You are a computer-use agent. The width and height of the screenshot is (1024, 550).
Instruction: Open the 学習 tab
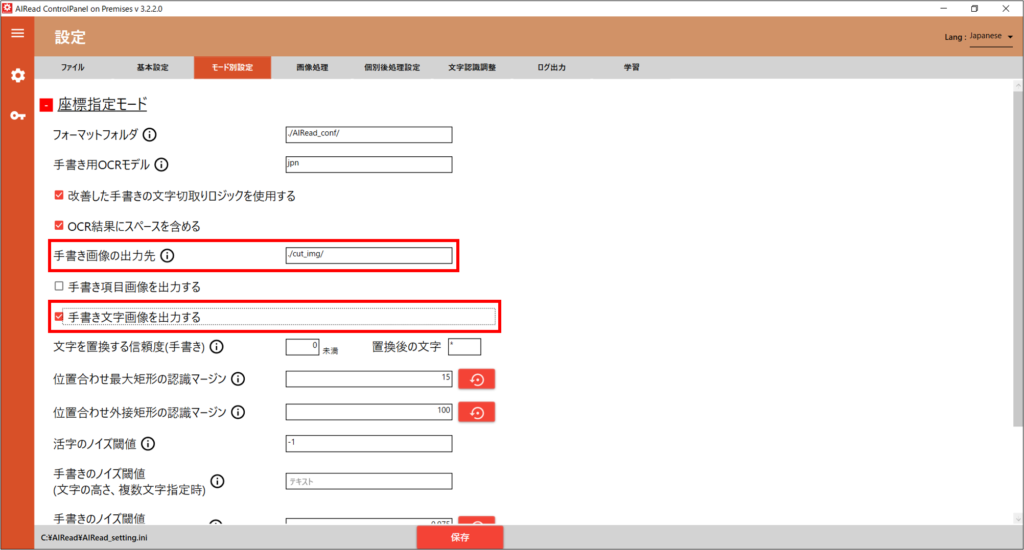pyautogui.click(x=631, y=67)
